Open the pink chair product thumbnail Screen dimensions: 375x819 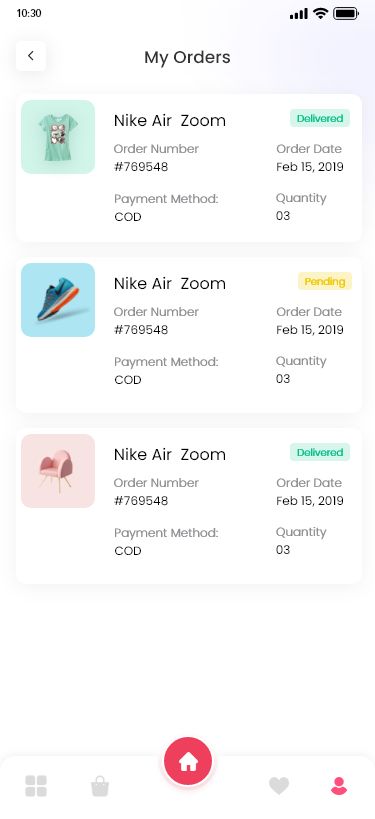58,471
